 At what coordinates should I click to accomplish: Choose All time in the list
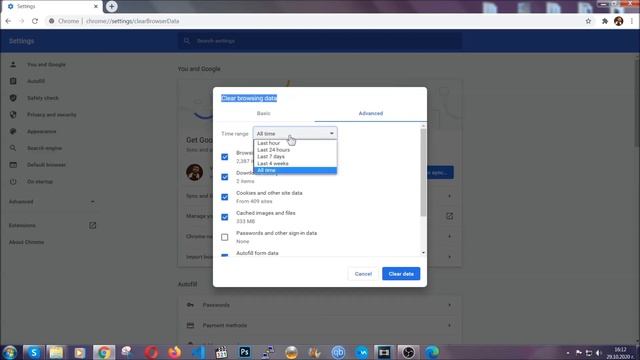click(295, 170)
